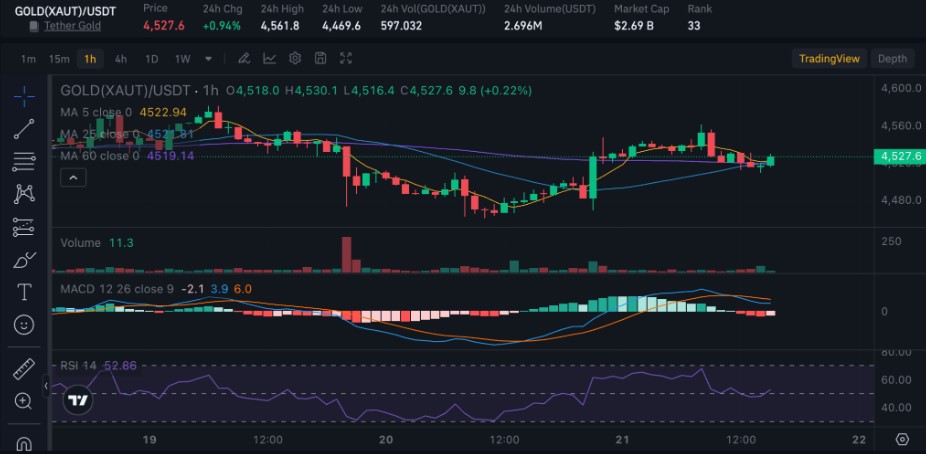The image size is (926, 454).
Task: Click the Rank value 33
Action: pyautogui.click(x=694, y=26)
